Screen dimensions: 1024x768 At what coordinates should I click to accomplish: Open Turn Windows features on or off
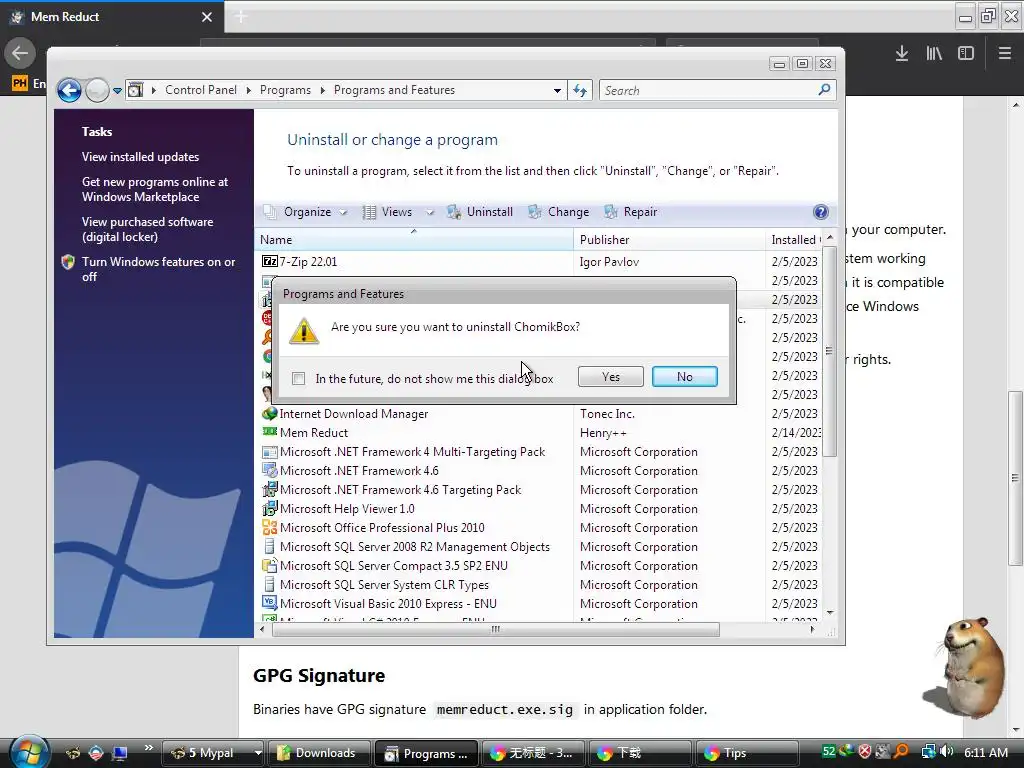(x=158, y=269)
